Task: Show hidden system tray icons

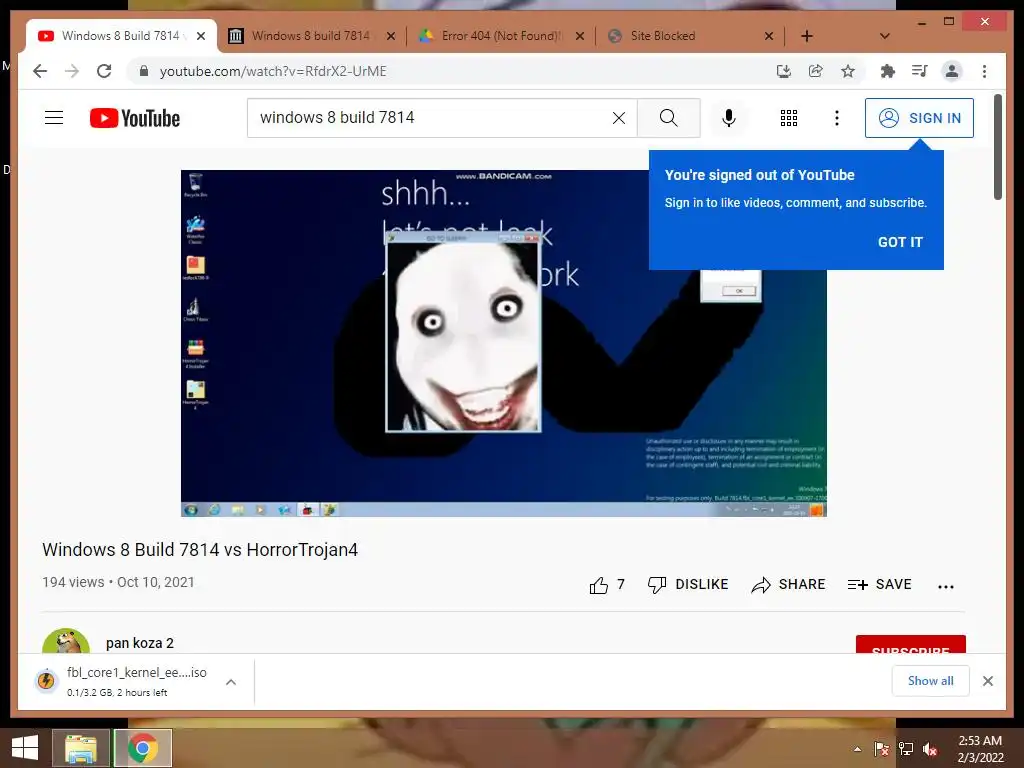Action: [x=857, y=749]
